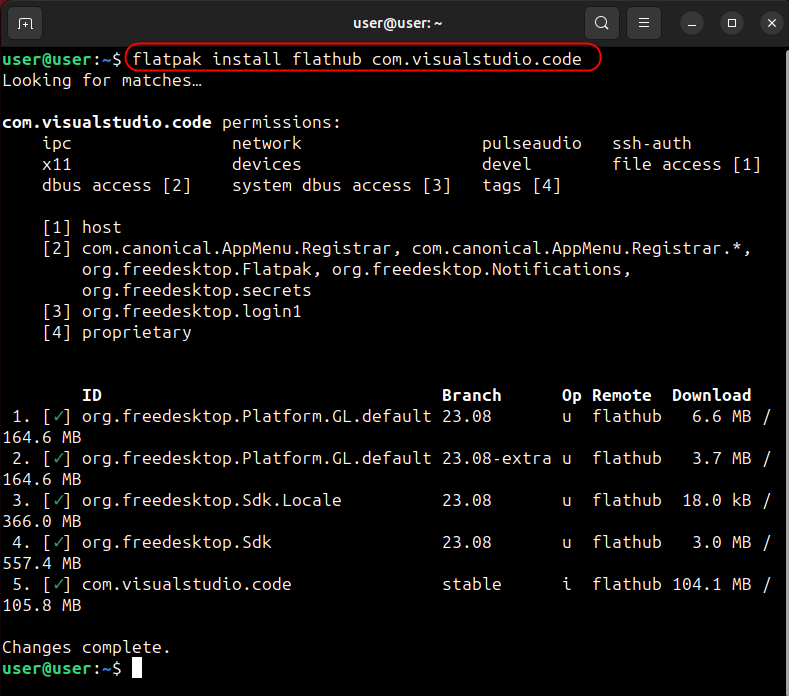Image resolution: width=789 pixels, height=696 pixels.
Task: Click the "Changes complete." message
Action: tap(86, 647)
